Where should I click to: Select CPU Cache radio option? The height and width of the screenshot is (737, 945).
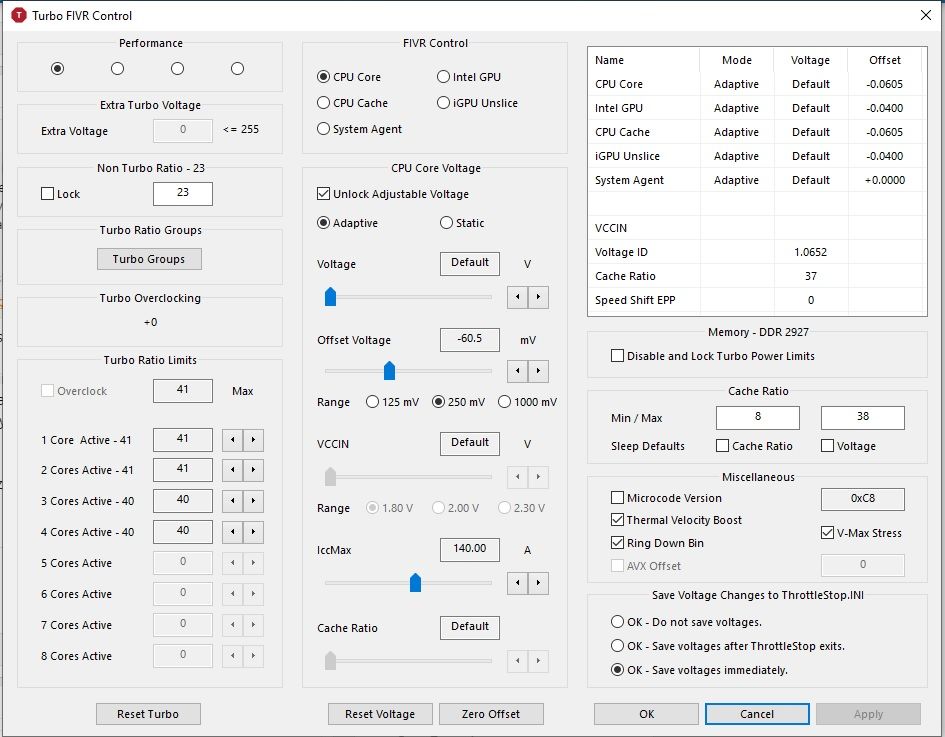[x=353, y=103]
